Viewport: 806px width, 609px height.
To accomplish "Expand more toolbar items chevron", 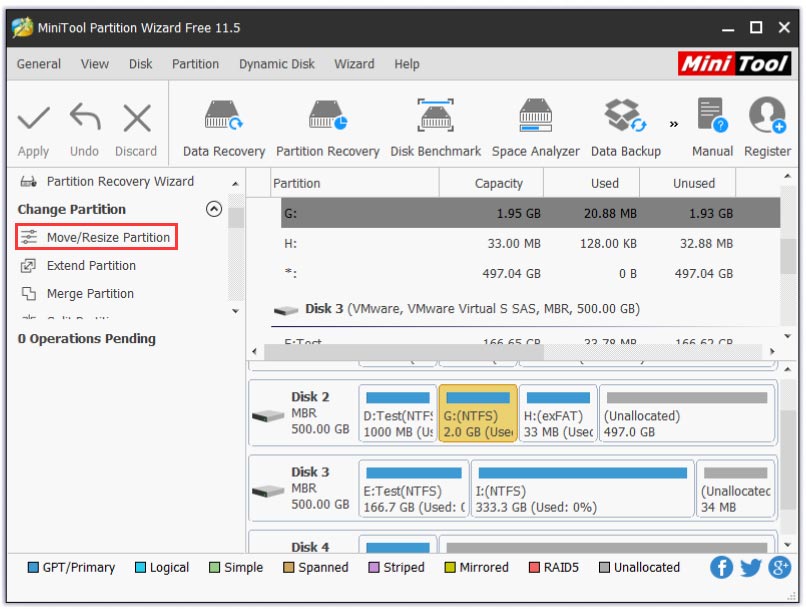I will coord(674,124).
